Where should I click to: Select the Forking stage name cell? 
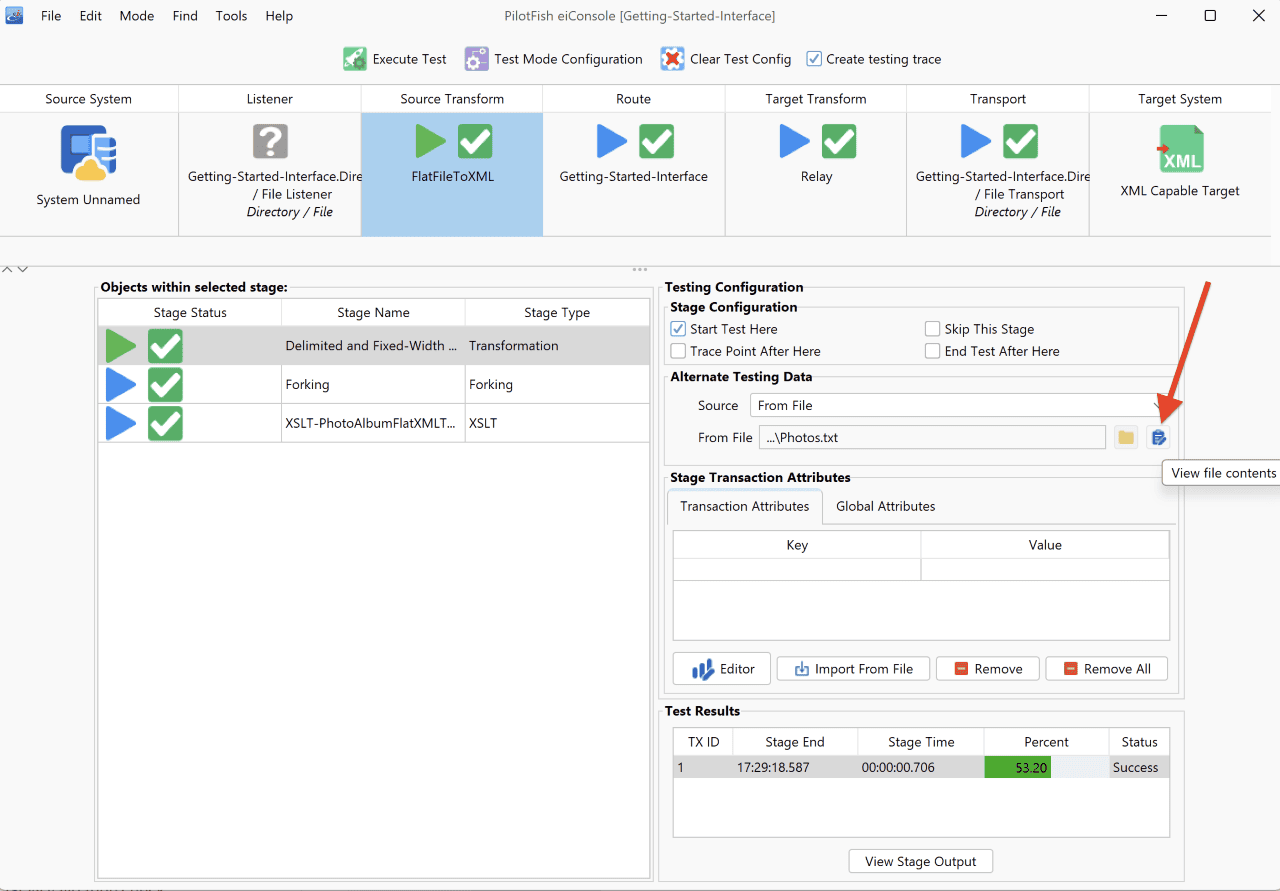pyautogui.click(x=373, y=384)
